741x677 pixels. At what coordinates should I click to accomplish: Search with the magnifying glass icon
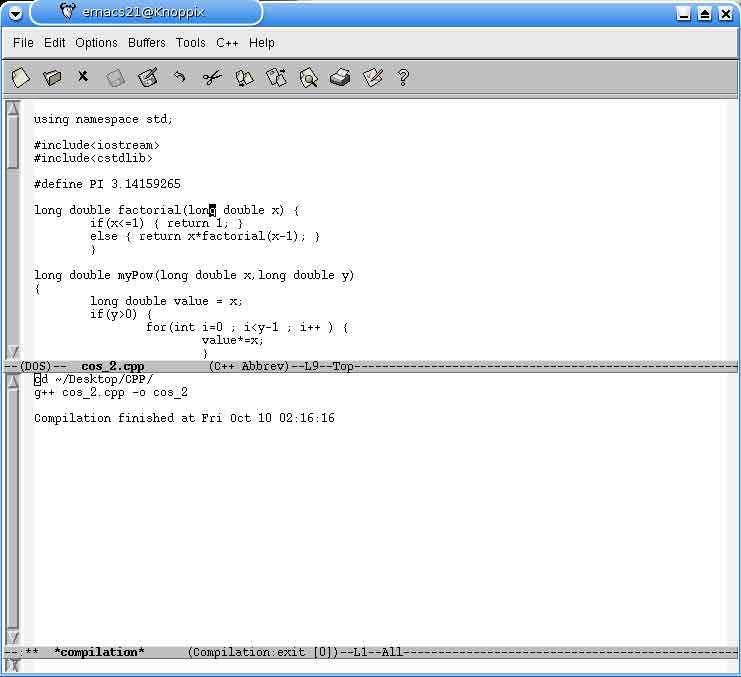[x=308, y=77]
